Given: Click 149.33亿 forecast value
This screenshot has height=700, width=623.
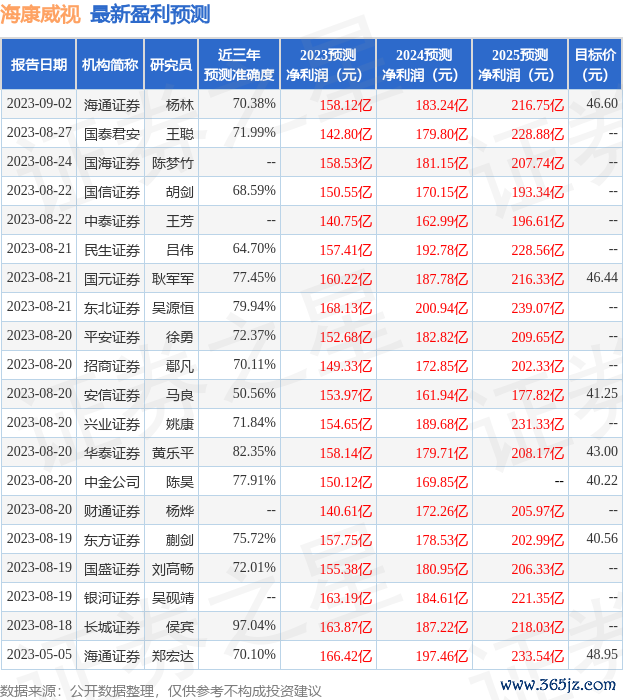Looking at the screenshot, I should [346, 367].
